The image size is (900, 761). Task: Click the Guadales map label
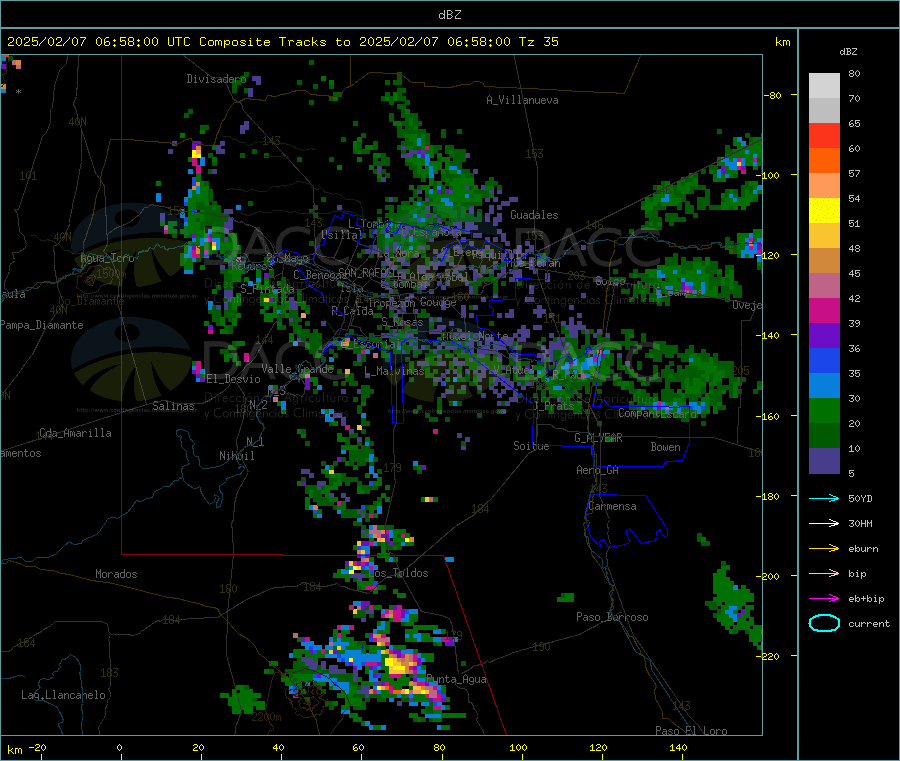coord(534,215)
